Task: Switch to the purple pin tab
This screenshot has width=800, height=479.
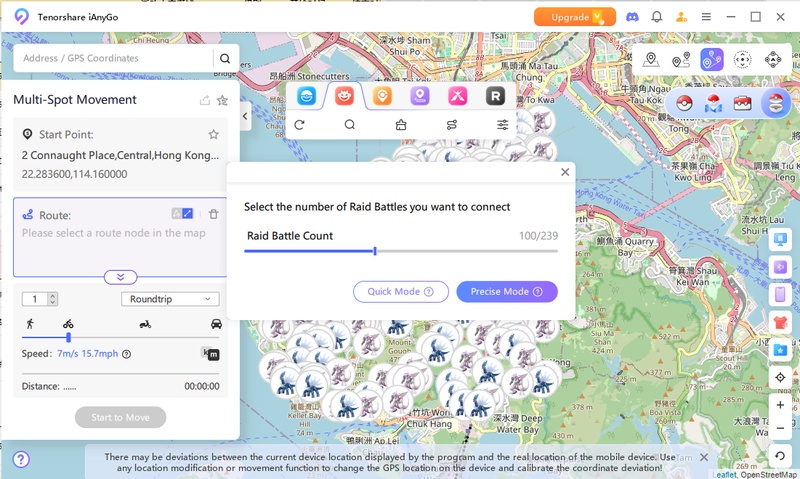Action: 420,96
